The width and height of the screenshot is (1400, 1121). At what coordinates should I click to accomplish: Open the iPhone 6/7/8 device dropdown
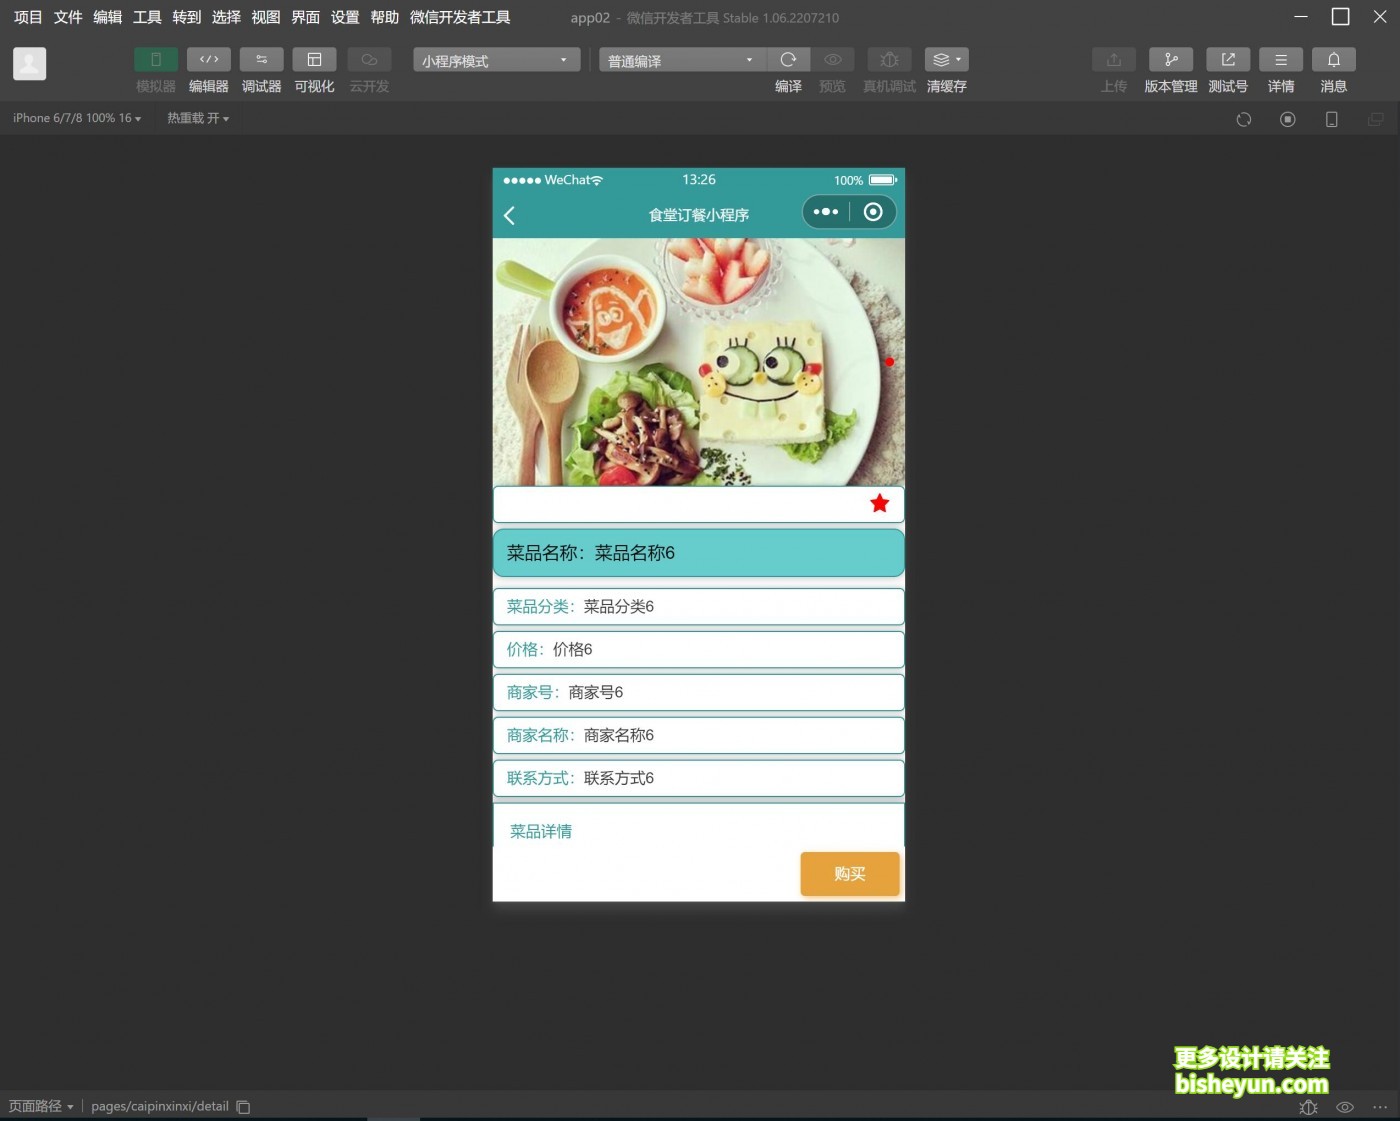pos(77,118)
